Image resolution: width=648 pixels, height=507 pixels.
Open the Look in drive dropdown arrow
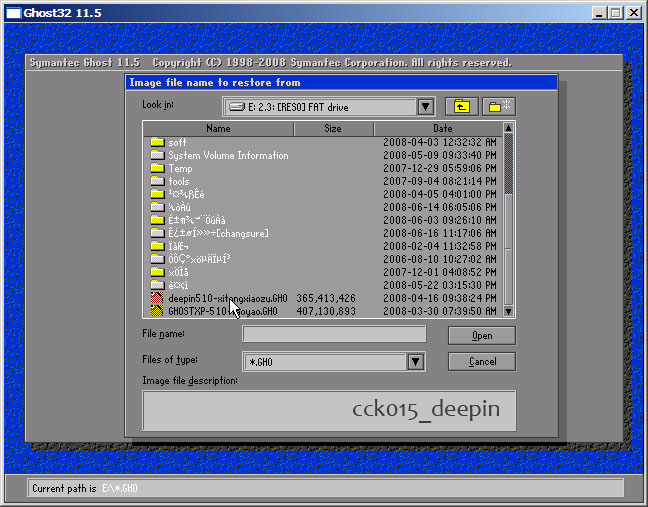[425, 107]
